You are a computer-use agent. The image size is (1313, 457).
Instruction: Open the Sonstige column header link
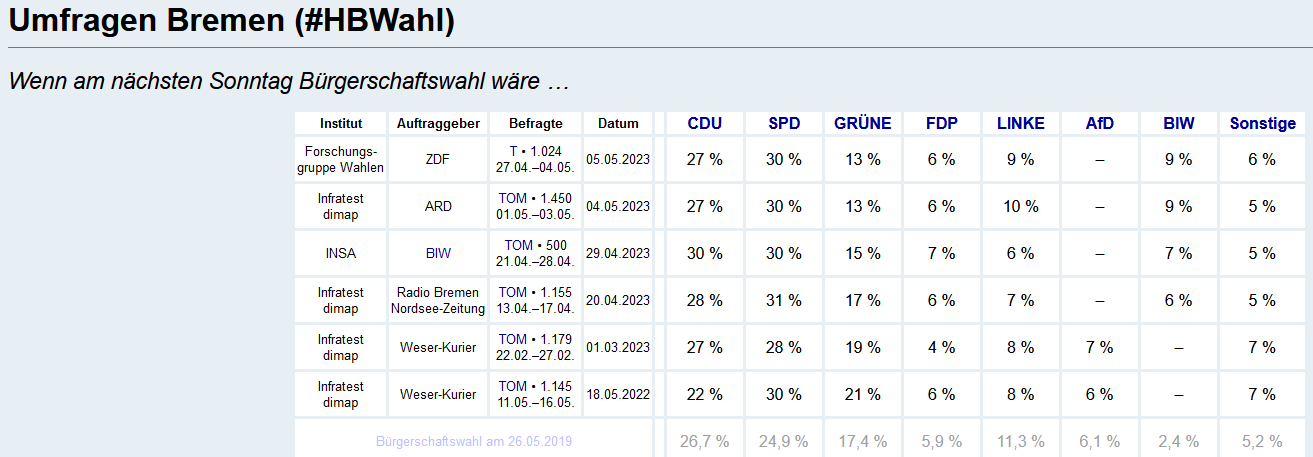(x=1262, y=124)
